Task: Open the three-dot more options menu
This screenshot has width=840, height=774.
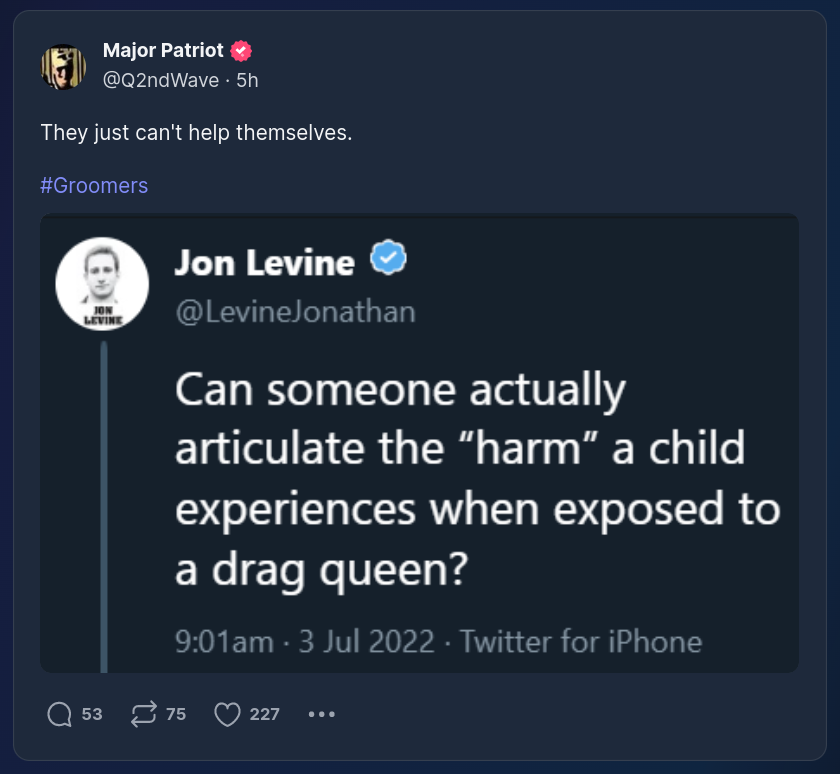Action: (x=322, y=714)
